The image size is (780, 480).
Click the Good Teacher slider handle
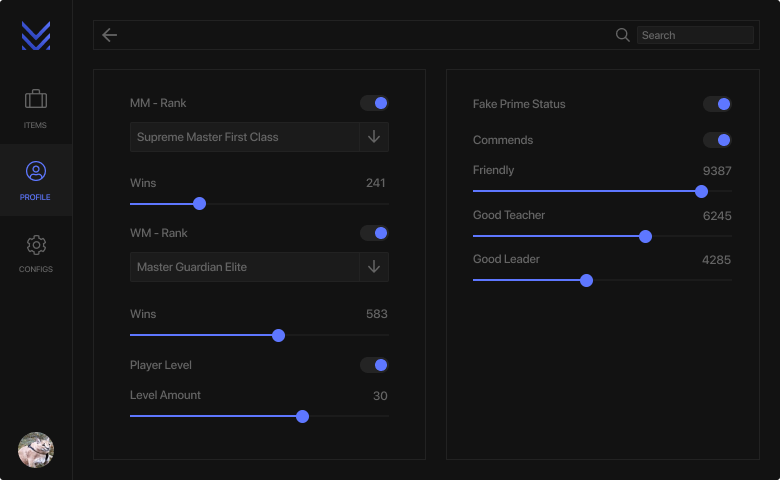point(645,236)
